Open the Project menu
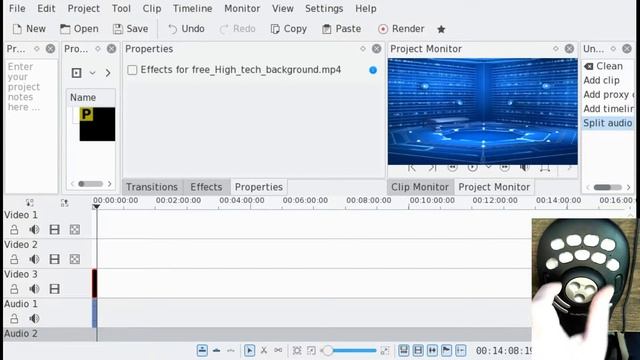 pyautogui.click(x=84, y=9)
